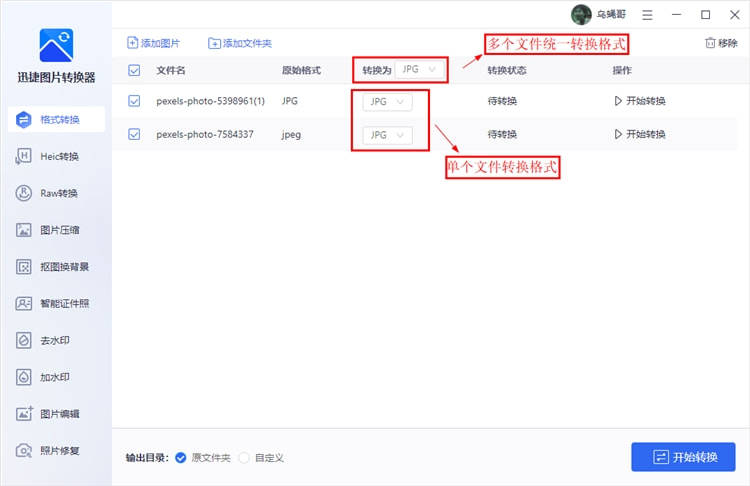
Task: Click the 移除 trash icon
Action: point(710,43)
